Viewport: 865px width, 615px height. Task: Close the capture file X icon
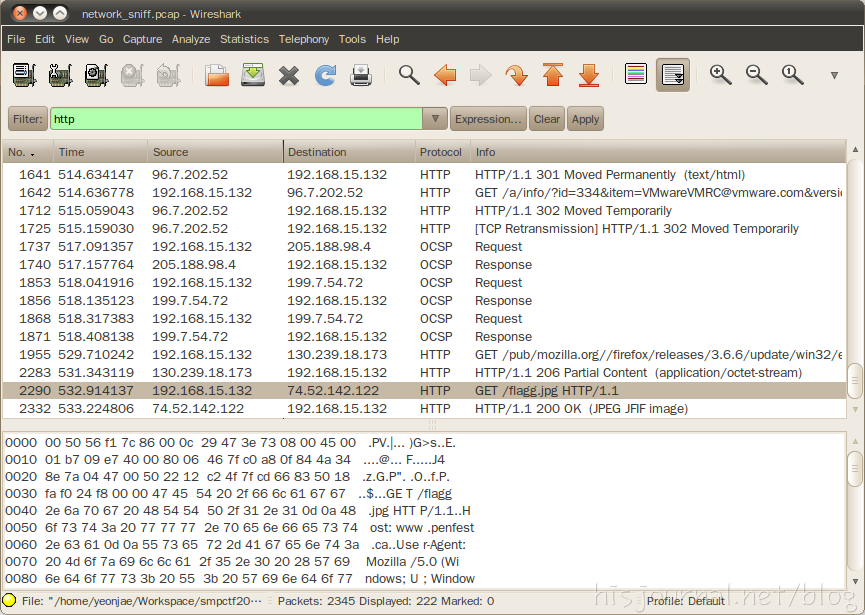289,76
